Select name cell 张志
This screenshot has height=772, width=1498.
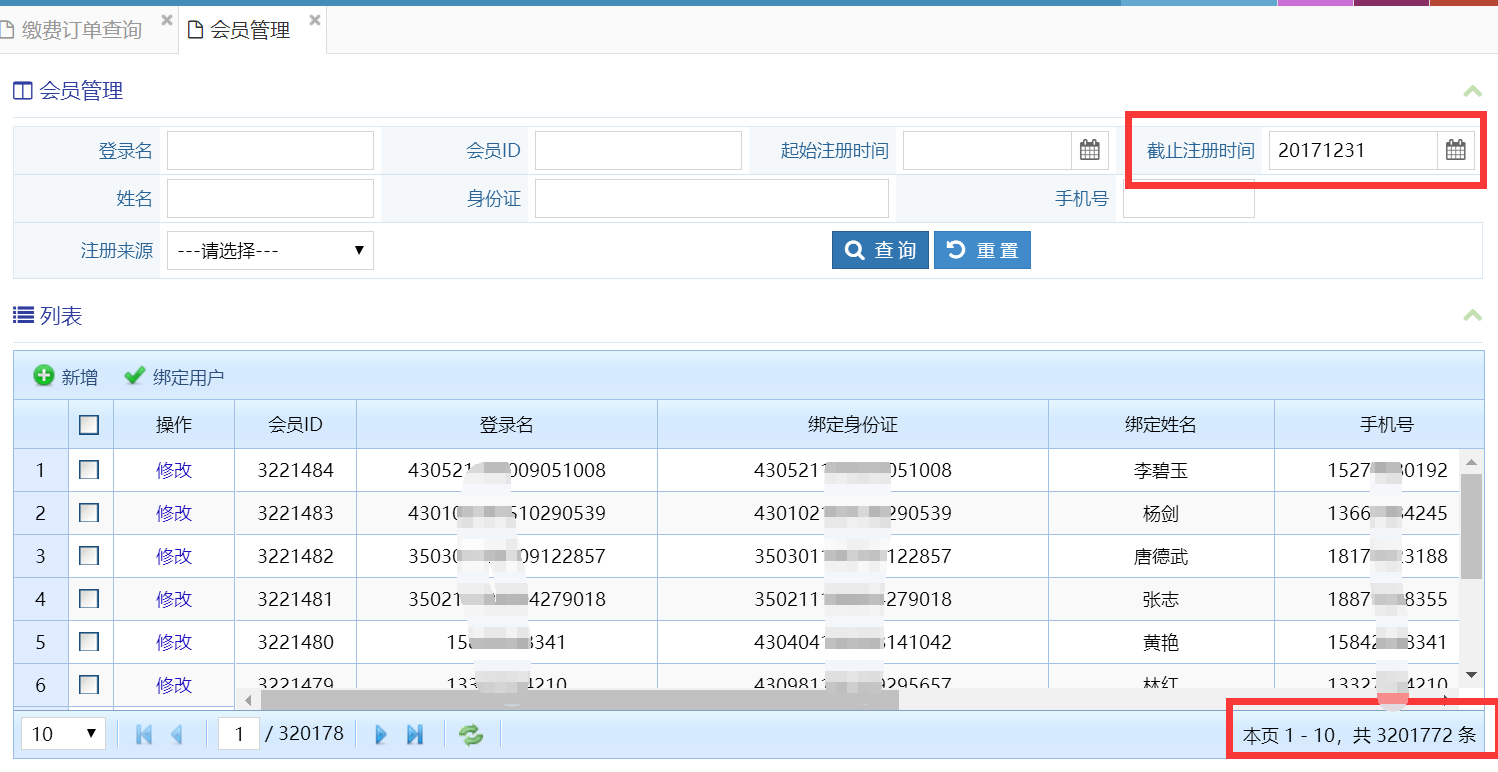tap(1161, 599)
